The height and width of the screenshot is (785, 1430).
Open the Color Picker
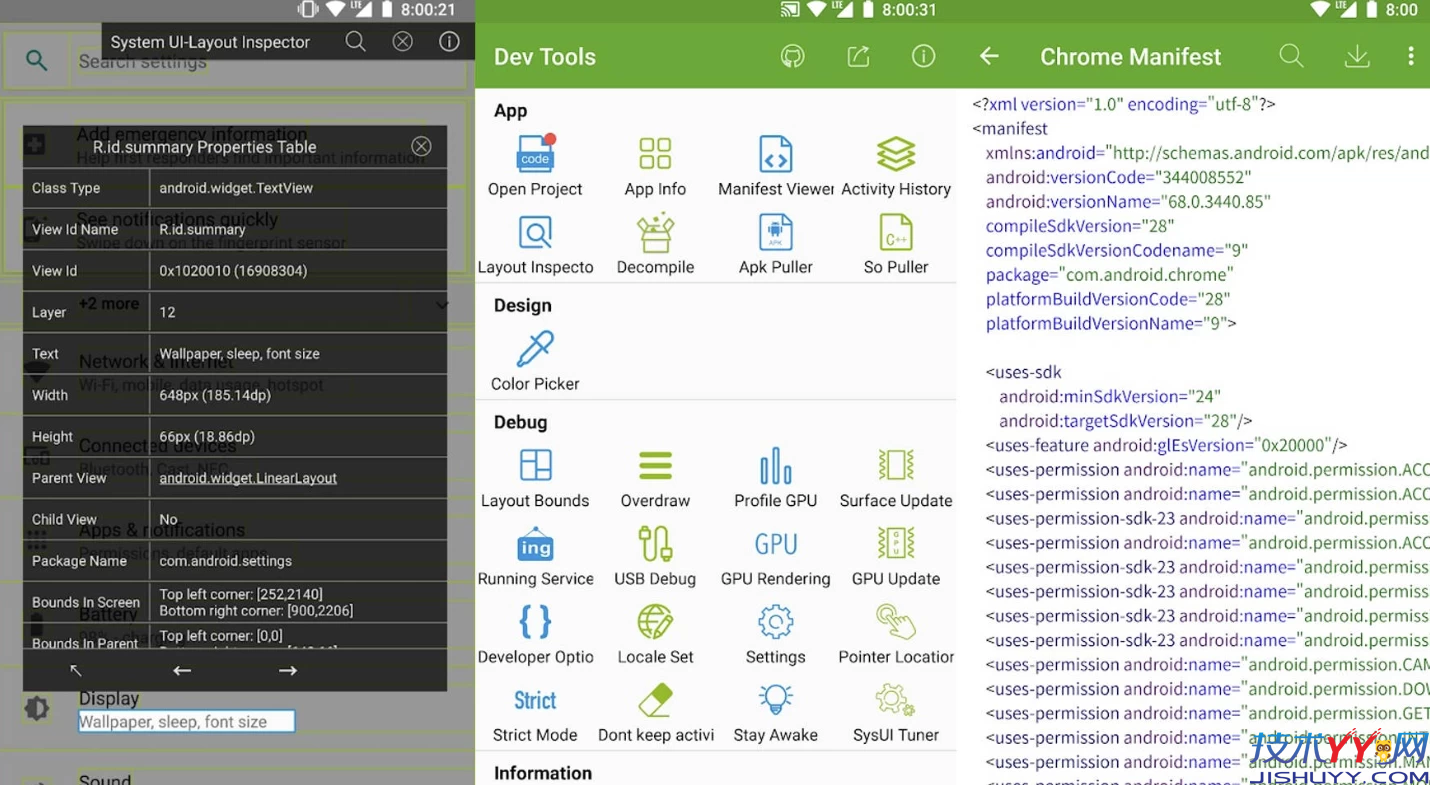point(533,359)
